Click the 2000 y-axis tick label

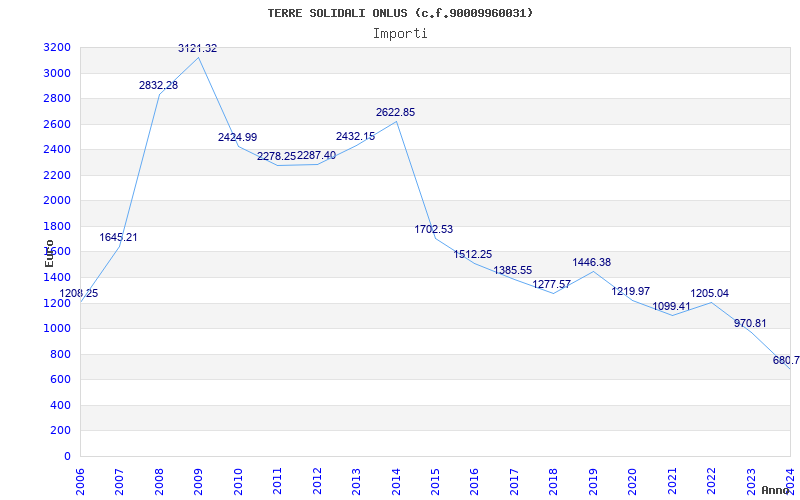click(57, 200)
